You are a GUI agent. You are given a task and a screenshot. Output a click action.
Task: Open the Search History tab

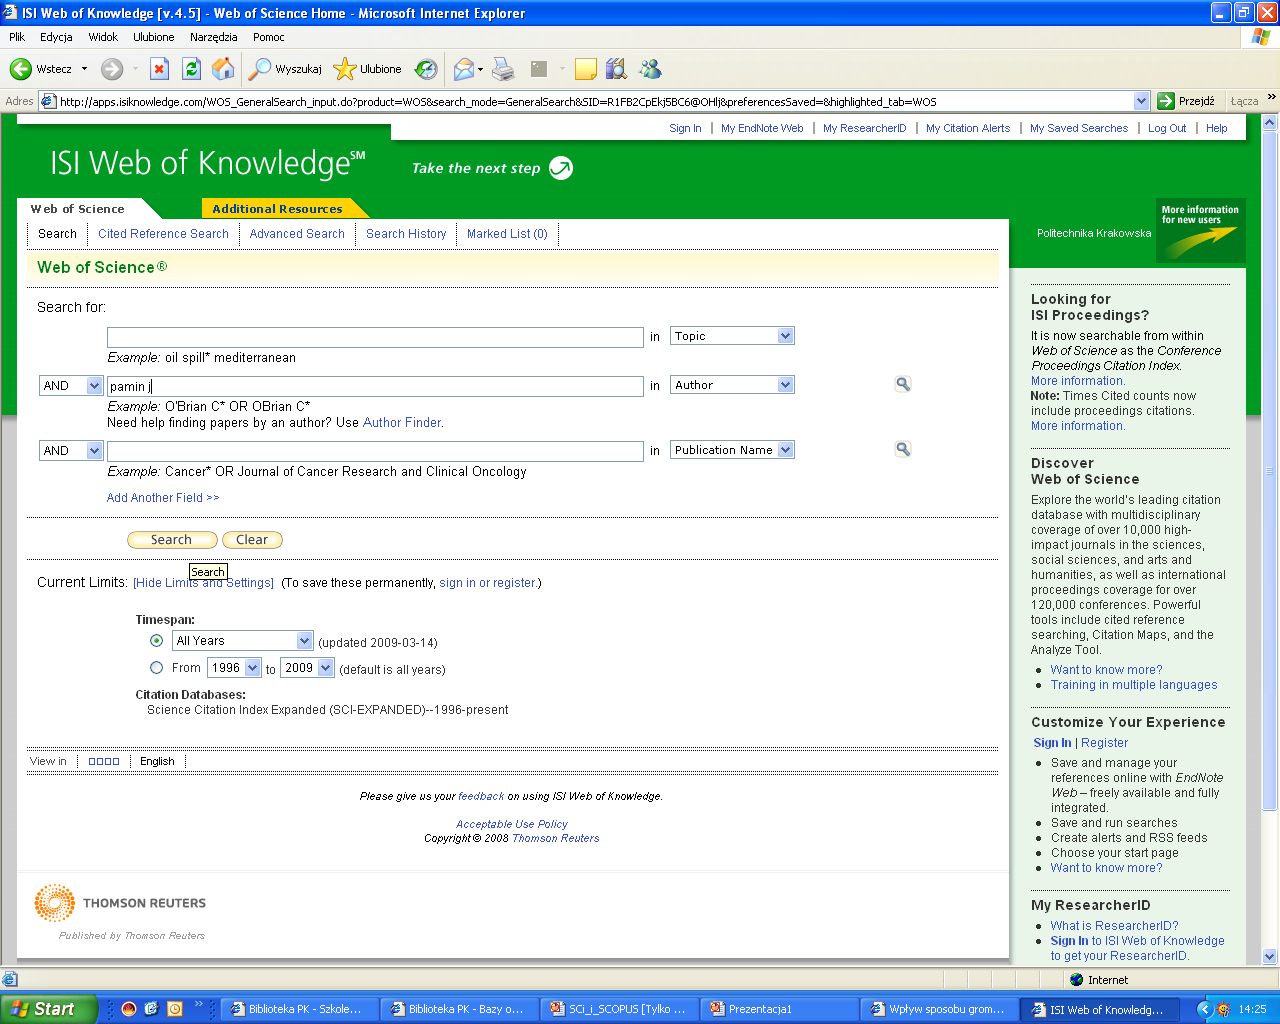click(406, 233)
